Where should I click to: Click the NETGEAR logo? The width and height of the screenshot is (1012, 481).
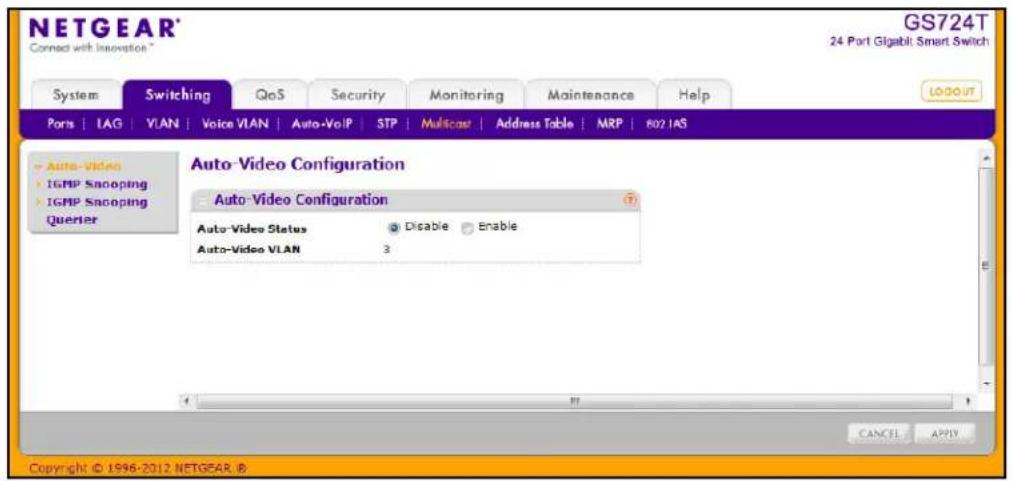103,27
